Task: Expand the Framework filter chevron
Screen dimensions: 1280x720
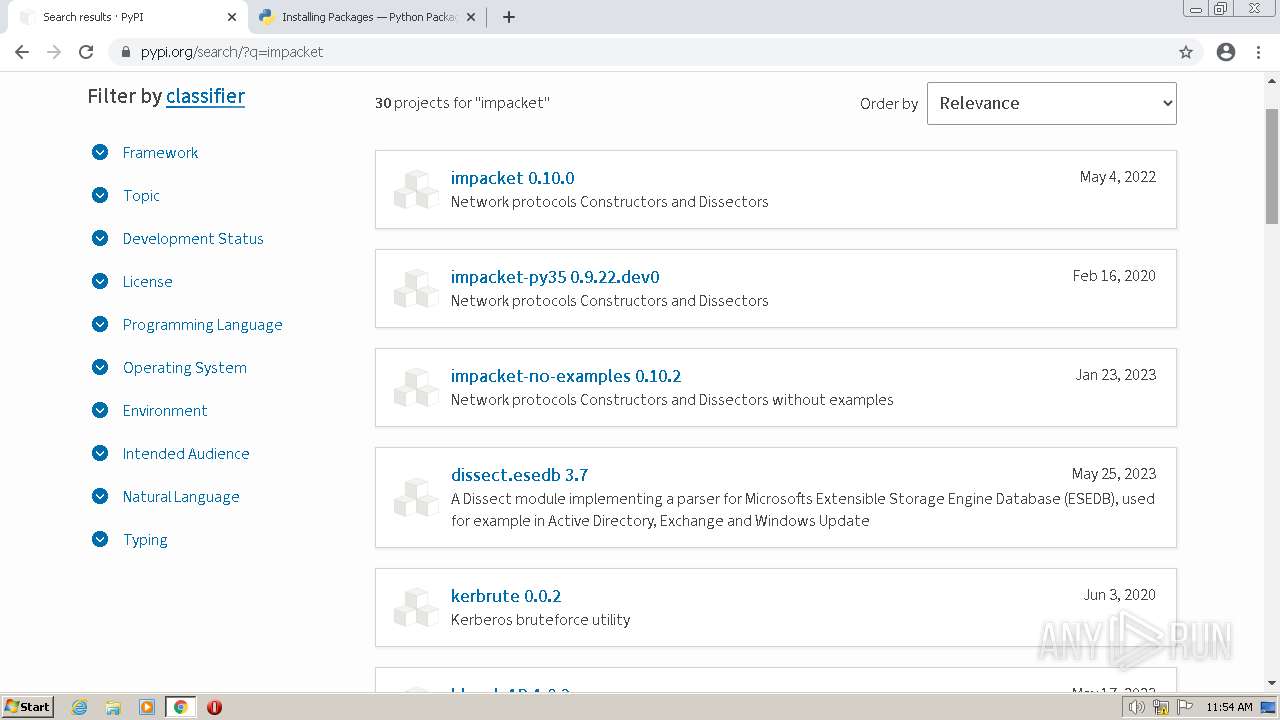Action: click(100, 152)
